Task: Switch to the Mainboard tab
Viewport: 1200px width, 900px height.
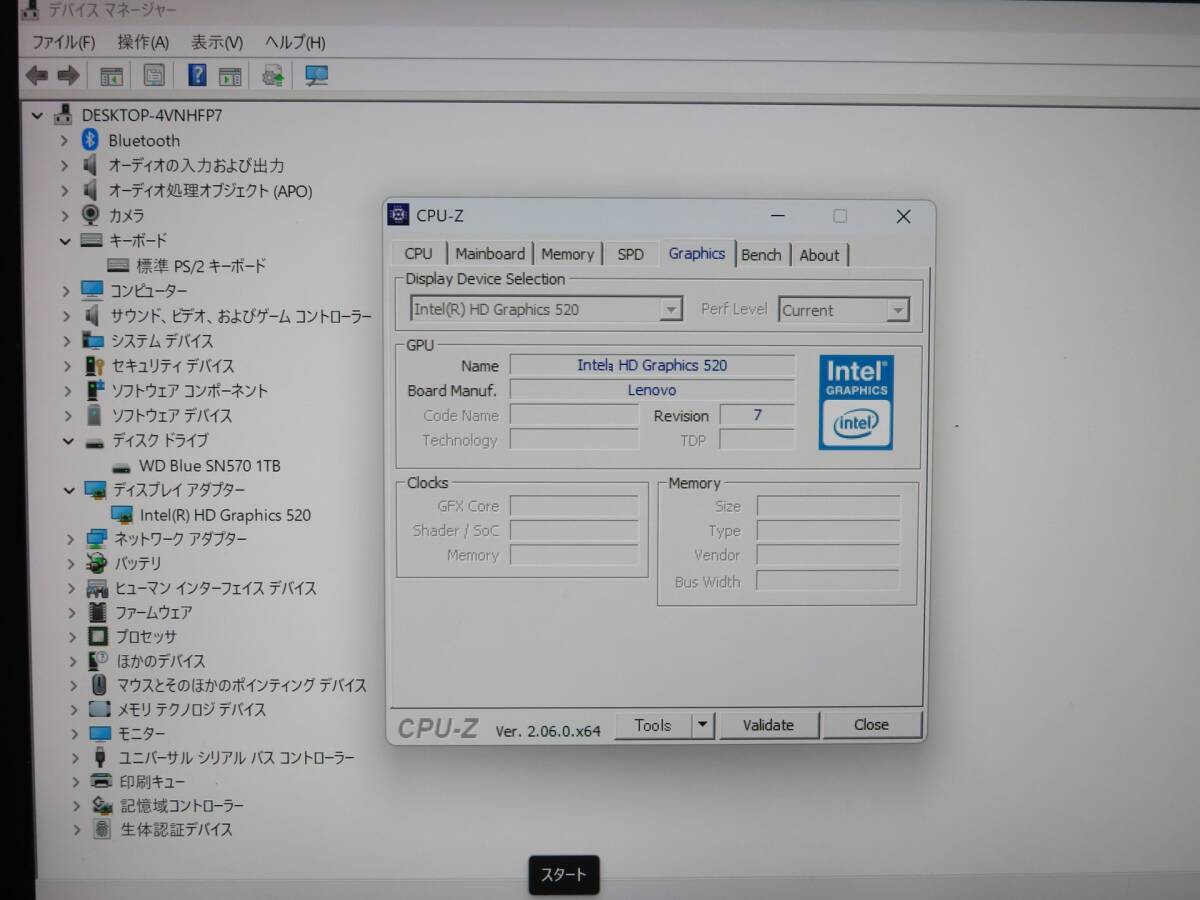Action: pos(490,254)
